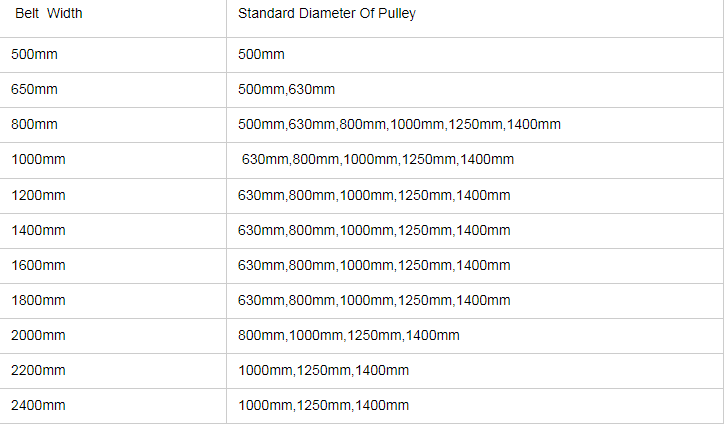Click the 2400mm belt width cell
The height and width of the screenshot is (440, 726).
tap(113, 406)
